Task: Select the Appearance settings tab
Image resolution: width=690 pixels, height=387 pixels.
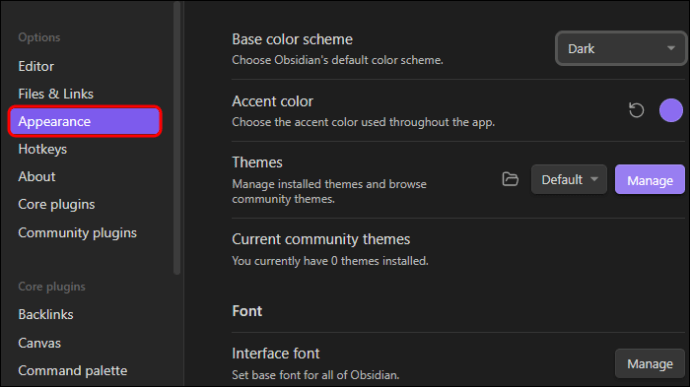Action: click(85, 121)
